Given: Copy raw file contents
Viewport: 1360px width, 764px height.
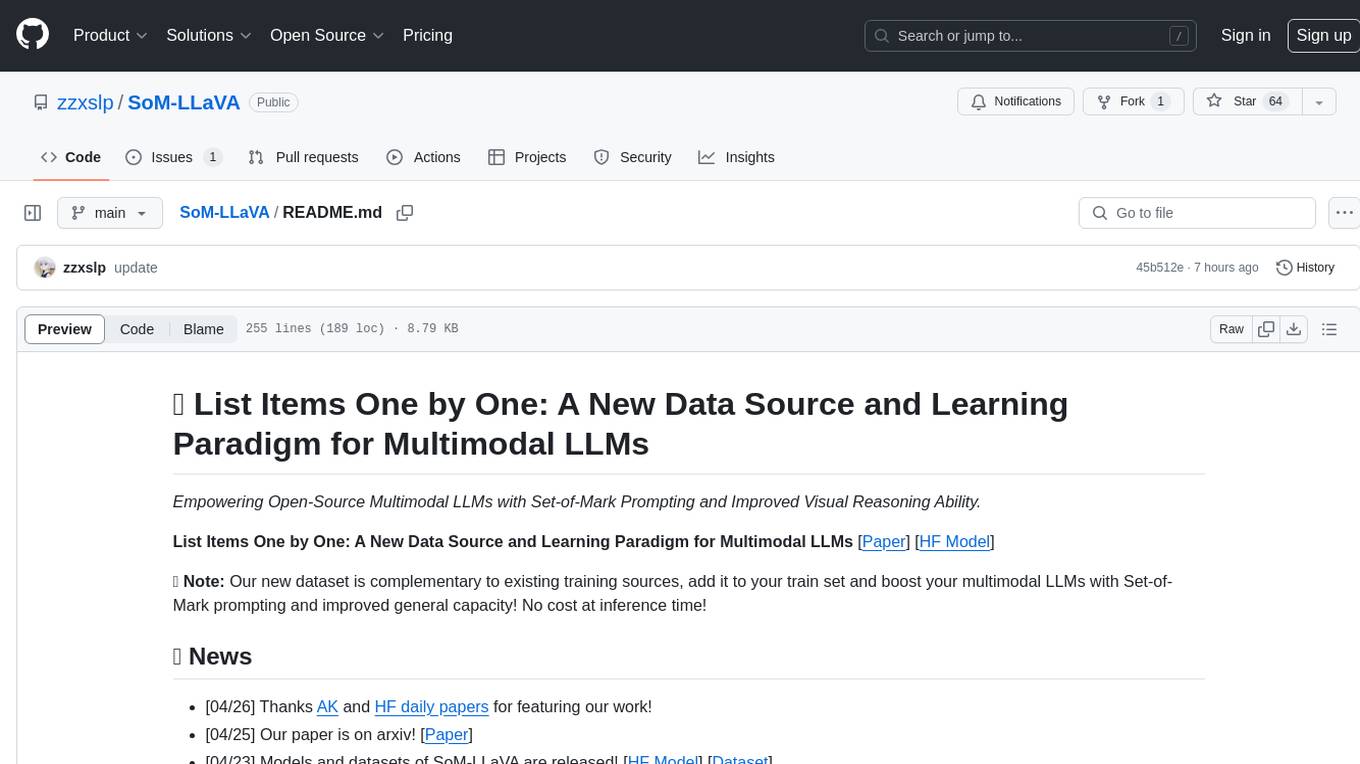Looking at the screenshot, I should pyautogui.click(x=1266, y=329).
